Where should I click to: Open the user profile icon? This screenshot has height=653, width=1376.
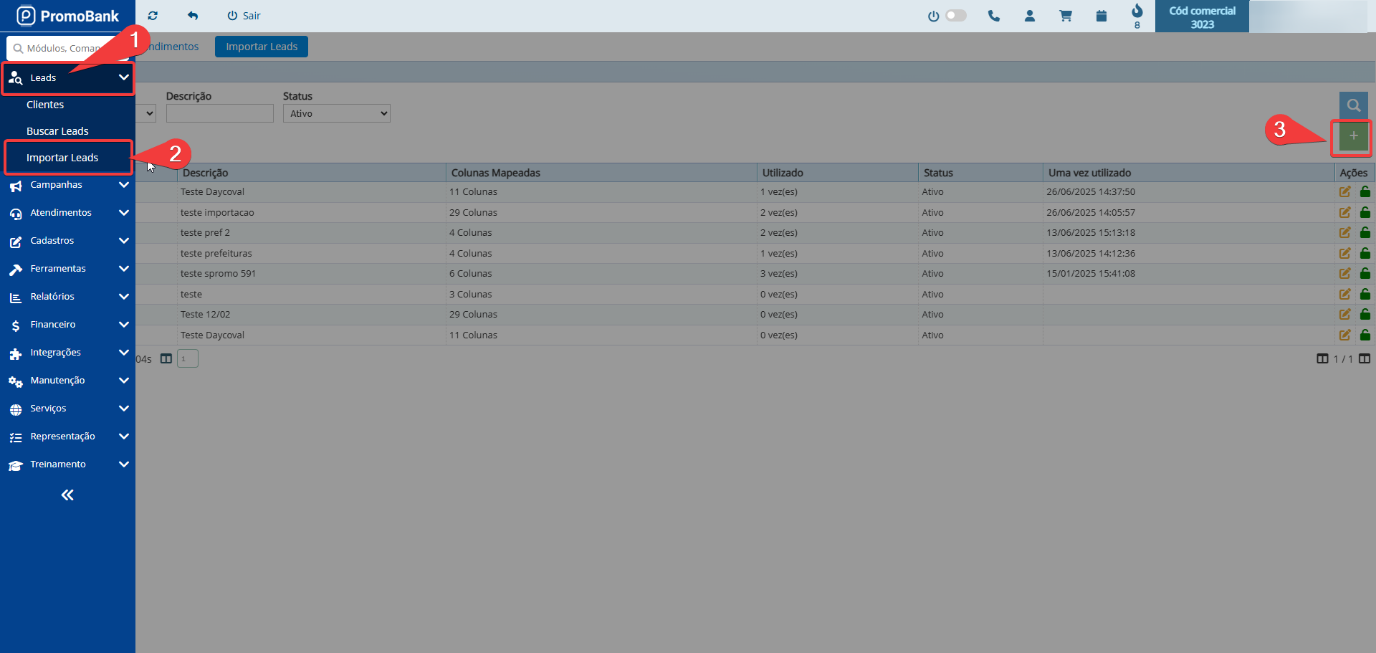1029,16
